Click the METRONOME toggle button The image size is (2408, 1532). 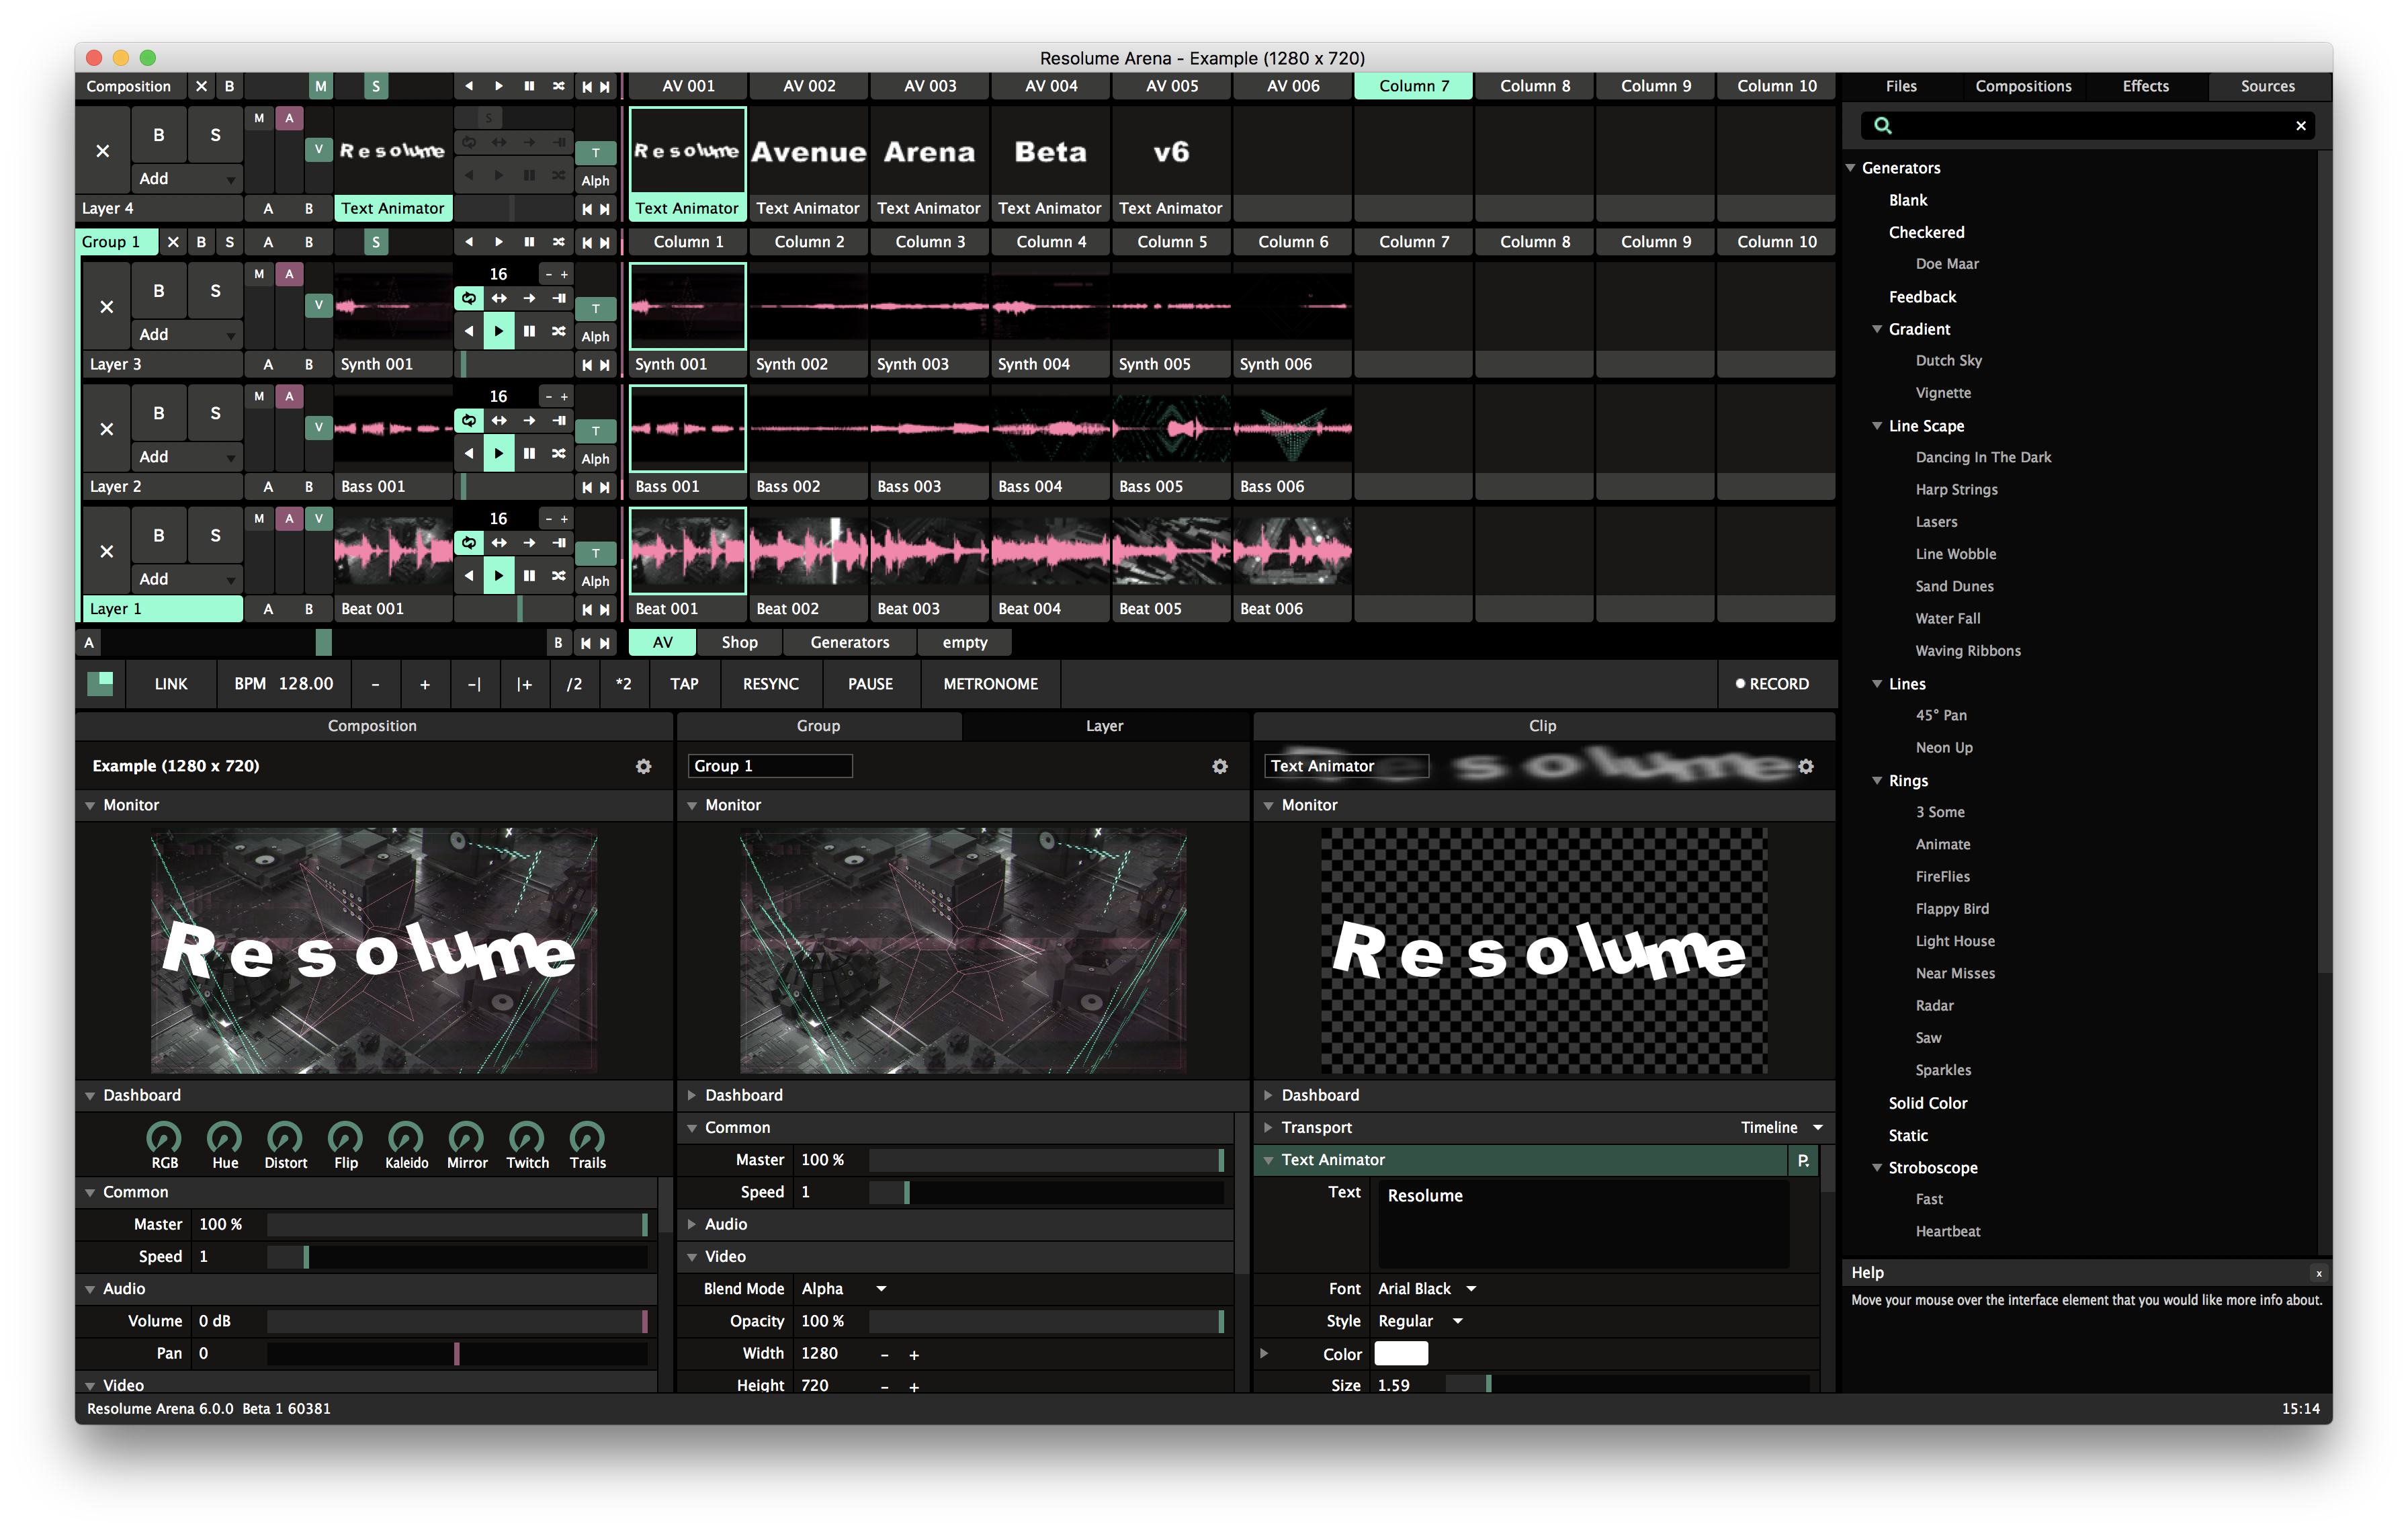(988, 683)
